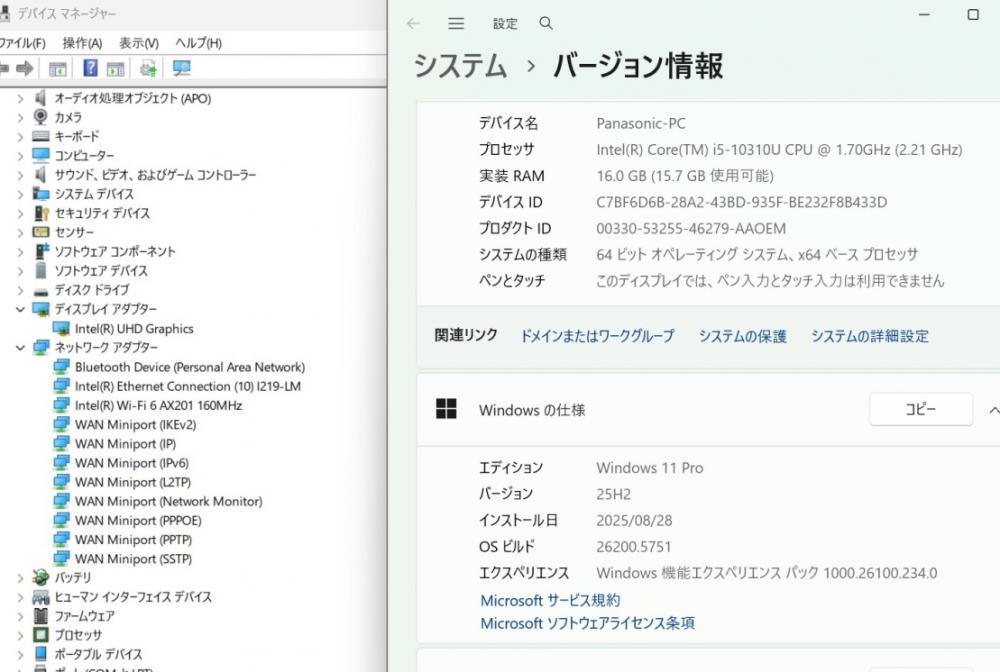Click the カメラ category icon
The width and height of the screenshot is (1000, 672).
pyautogui.click(x=41, y=117)
